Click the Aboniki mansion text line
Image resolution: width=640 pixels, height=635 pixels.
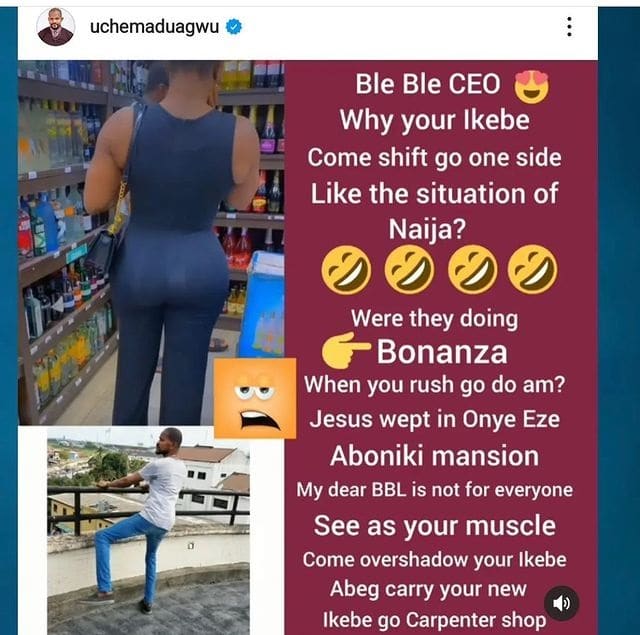[x=434, y=455]
